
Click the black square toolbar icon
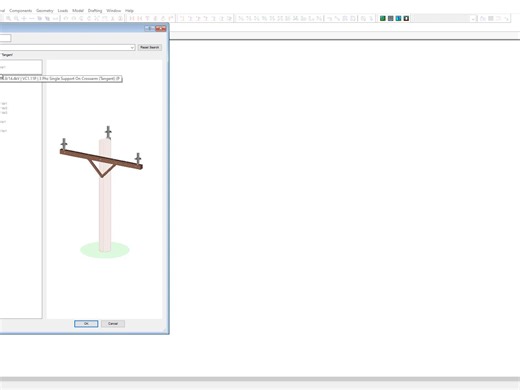click(x=406, y=18)
